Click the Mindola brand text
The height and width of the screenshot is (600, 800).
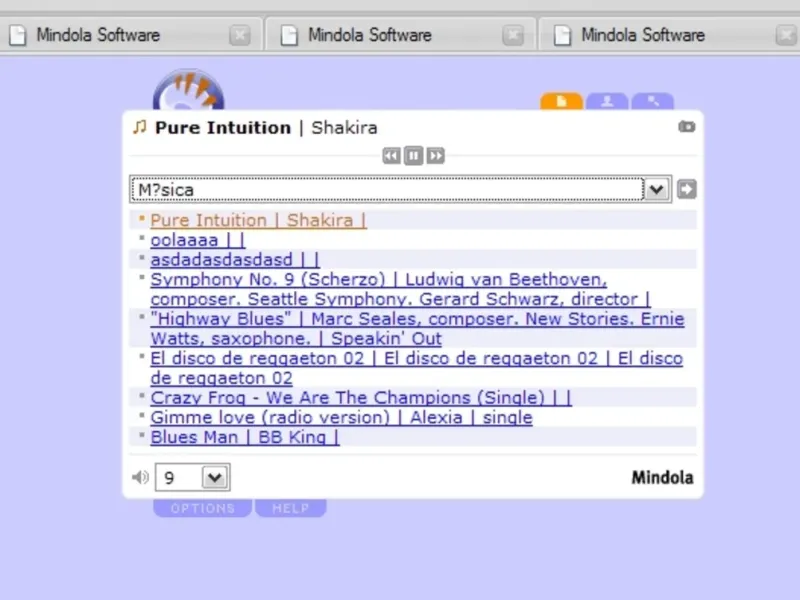pyautogui.click(x=662, y=478)
